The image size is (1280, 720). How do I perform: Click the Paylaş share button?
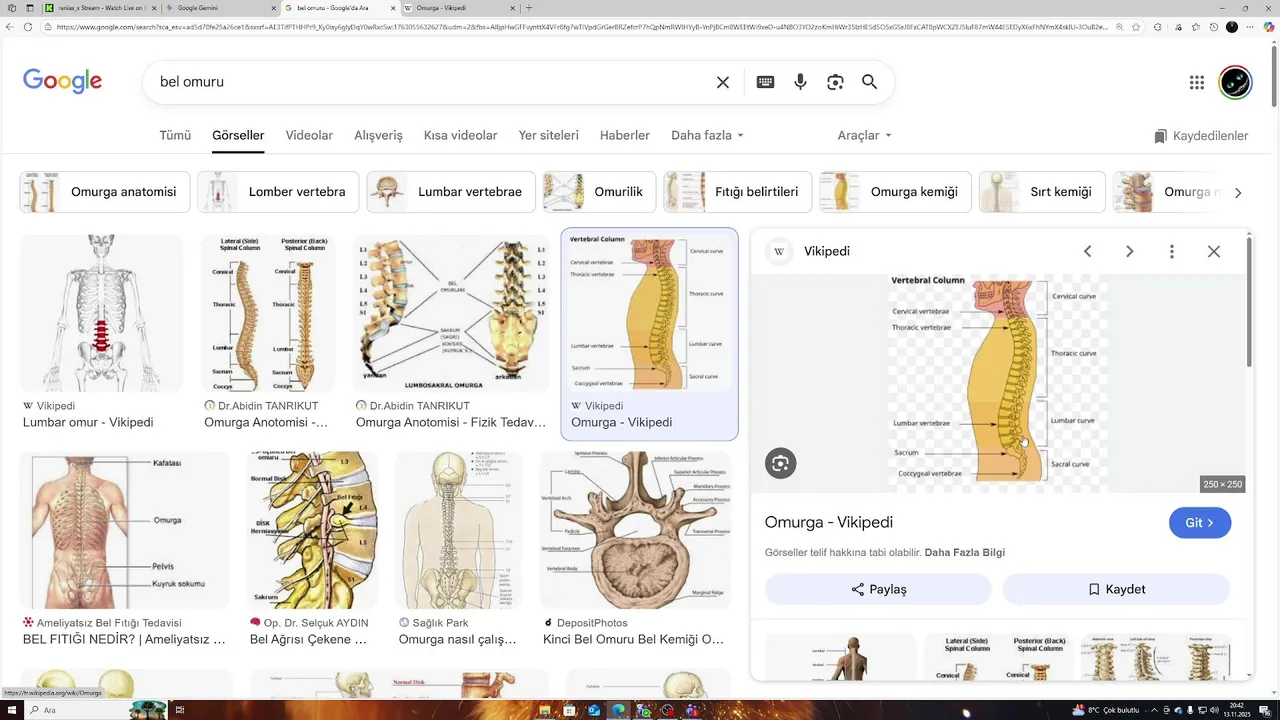tap(878, 589)
